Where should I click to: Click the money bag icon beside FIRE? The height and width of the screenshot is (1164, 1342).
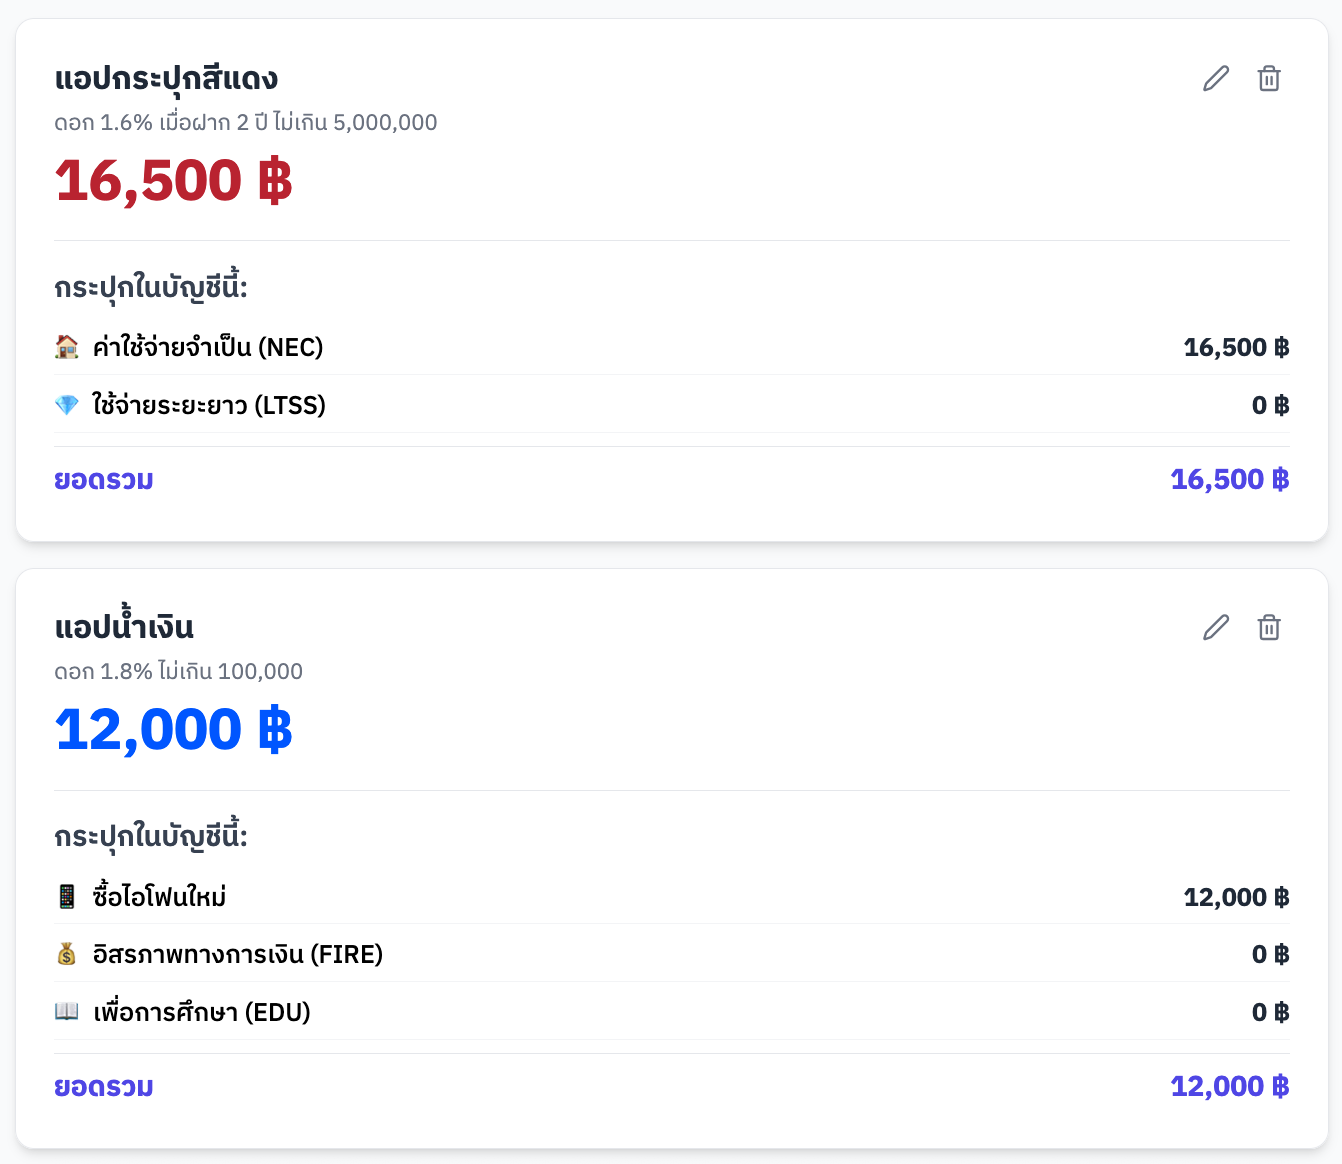click(x=67, y=954)
